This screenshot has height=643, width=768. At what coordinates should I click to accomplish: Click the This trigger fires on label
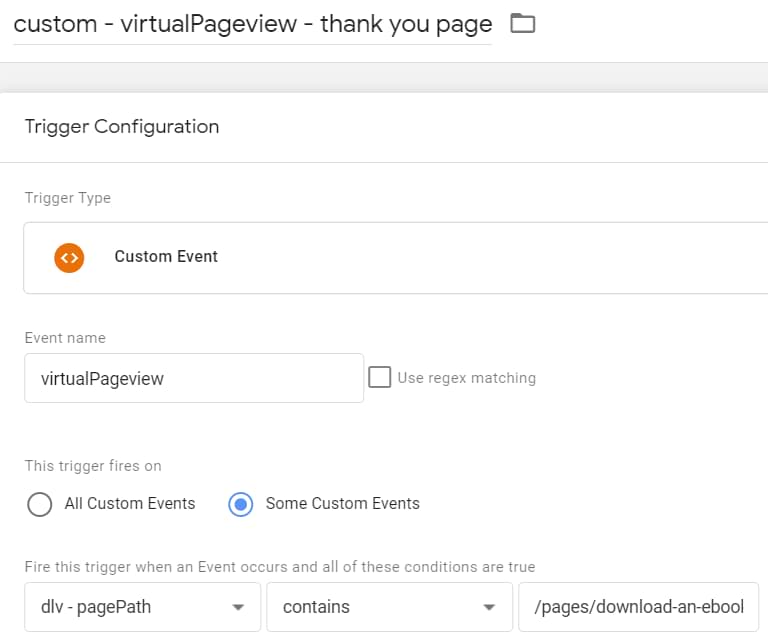tap(93, 466)
